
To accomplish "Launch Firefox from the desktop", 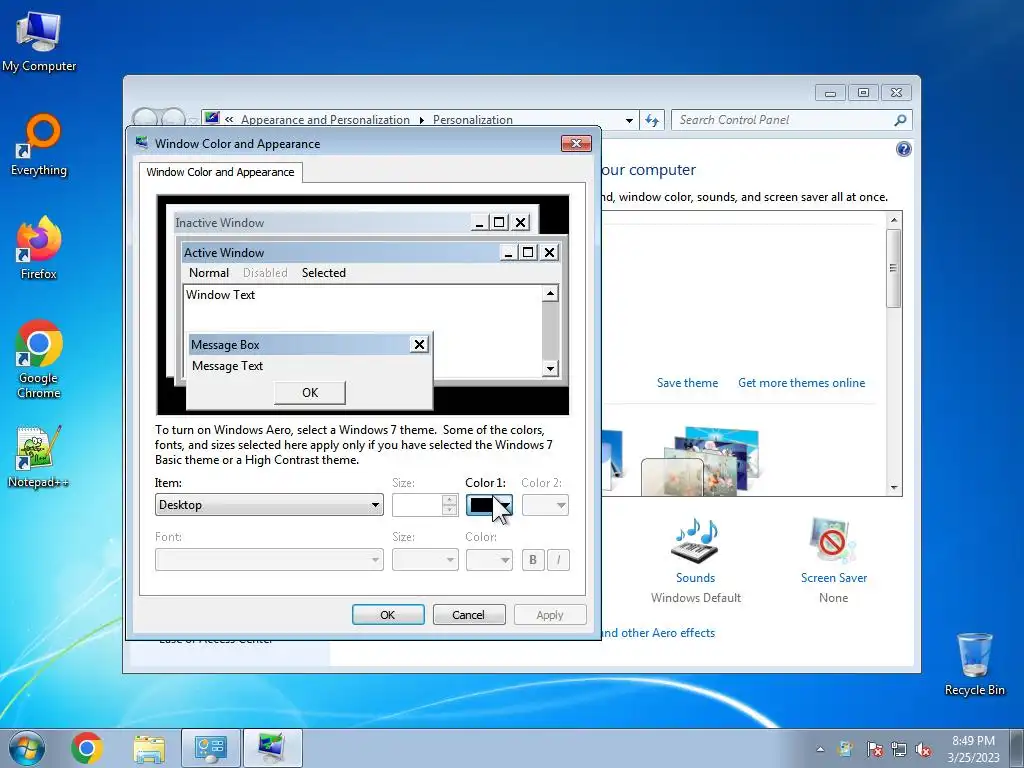I will [x=39, y=248].
